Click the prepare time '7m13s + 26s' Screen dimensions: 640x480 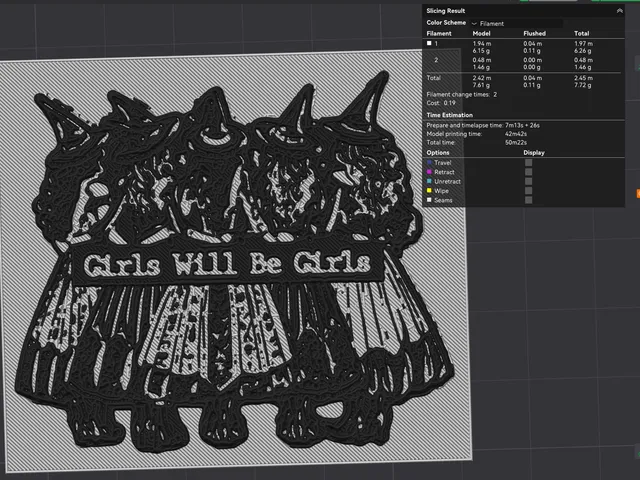(x=522, y=125)
